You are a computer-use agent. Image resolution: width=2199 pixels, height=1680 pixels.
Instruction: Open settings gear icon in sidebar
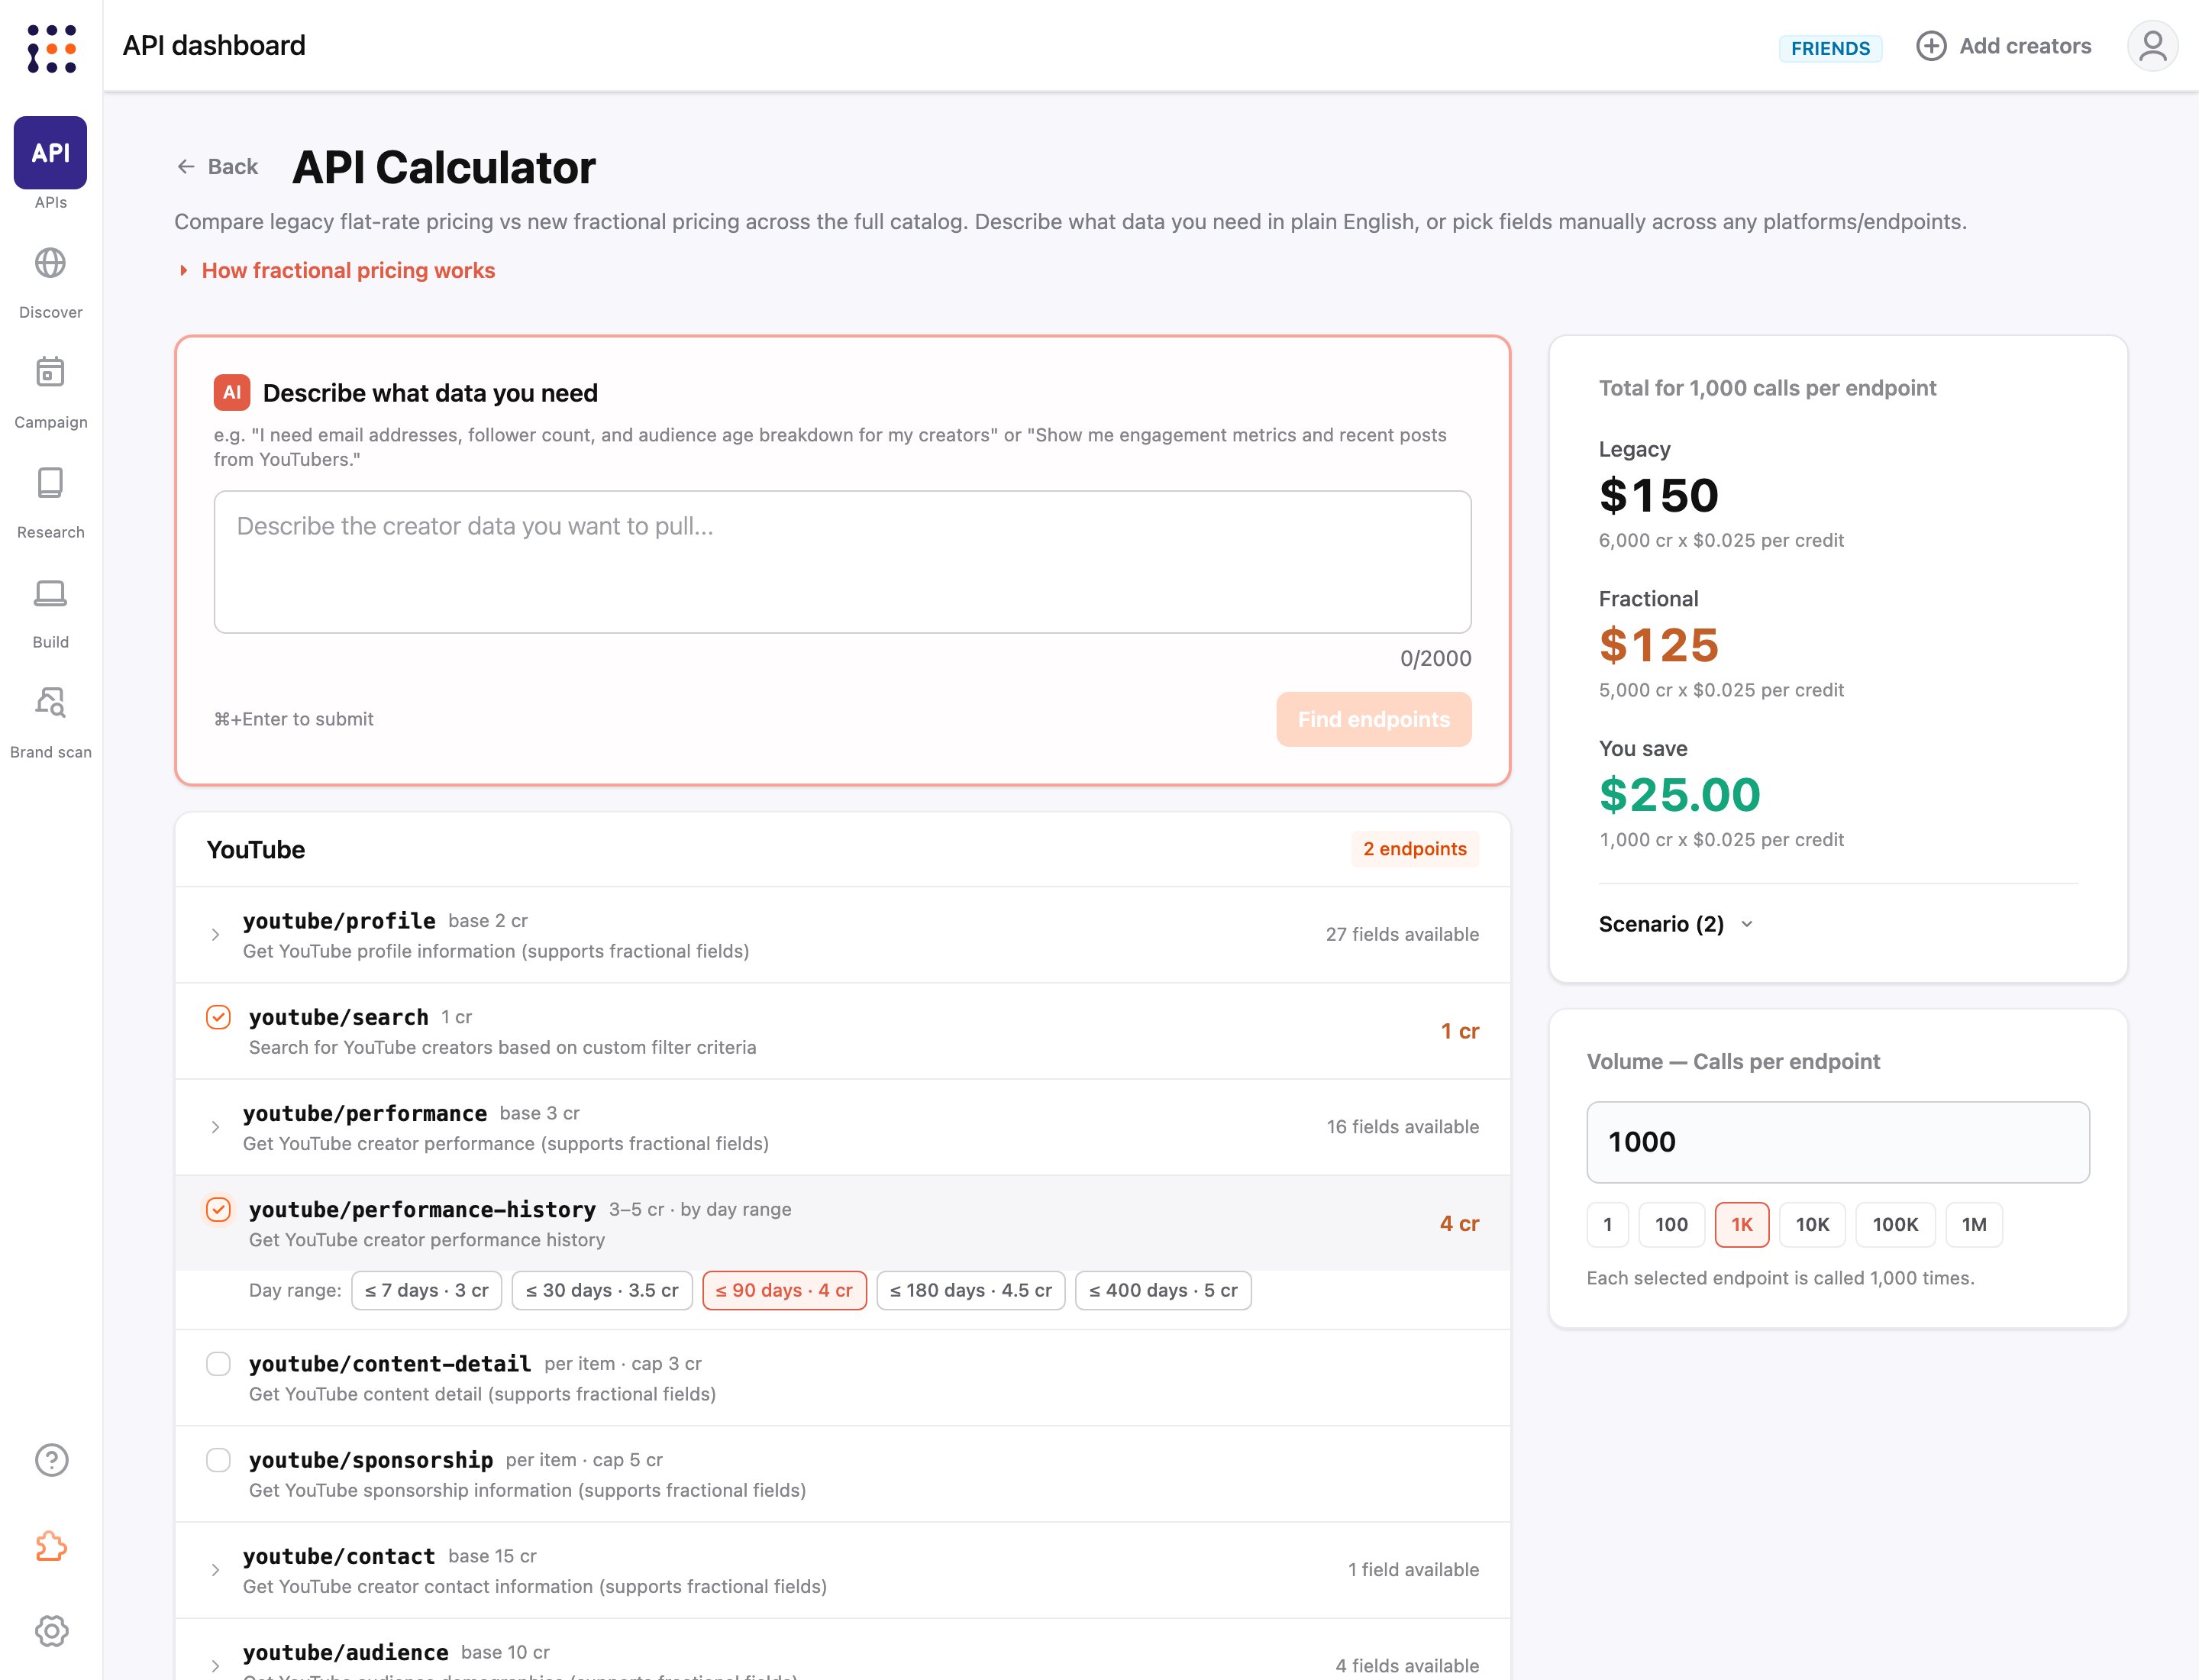tap(51, 1631)
